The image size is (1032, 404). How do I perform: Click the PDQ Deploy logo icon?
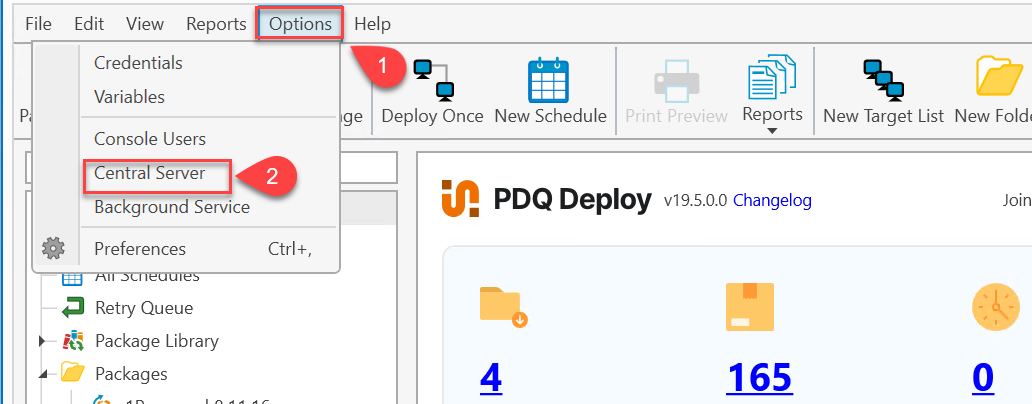(461, 198)
